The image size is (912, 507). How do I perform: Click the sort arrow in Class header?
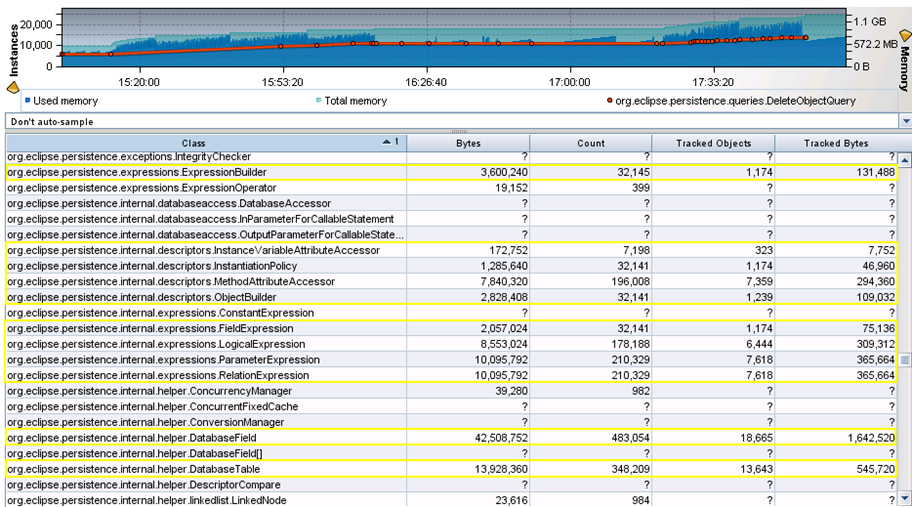pos(388,143)
